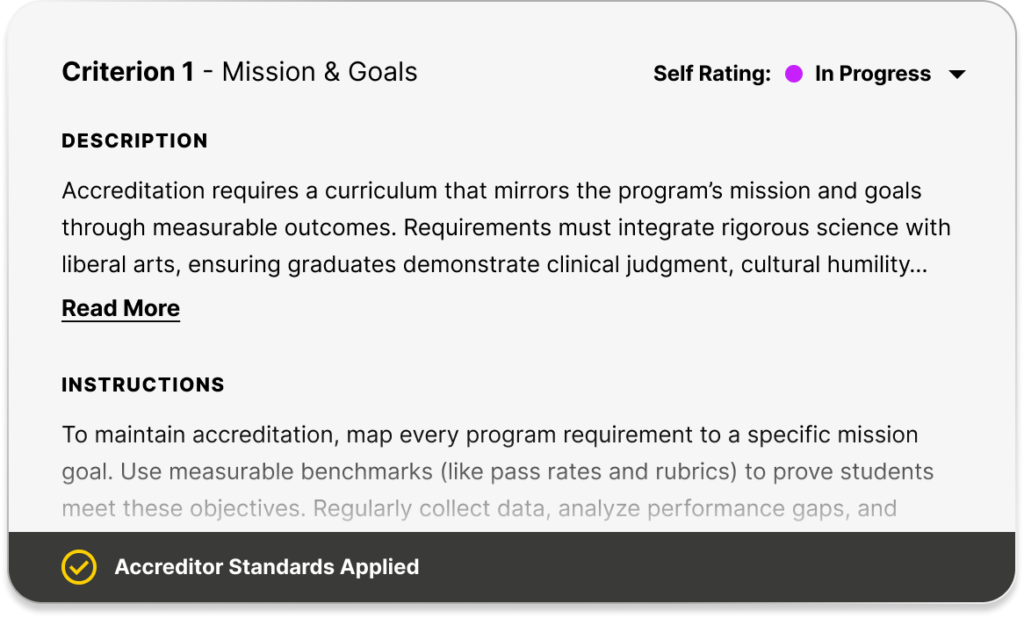Click the INSTRUCTIONS section heading
Screen dimensions: 1024x618
coord(143,385)
